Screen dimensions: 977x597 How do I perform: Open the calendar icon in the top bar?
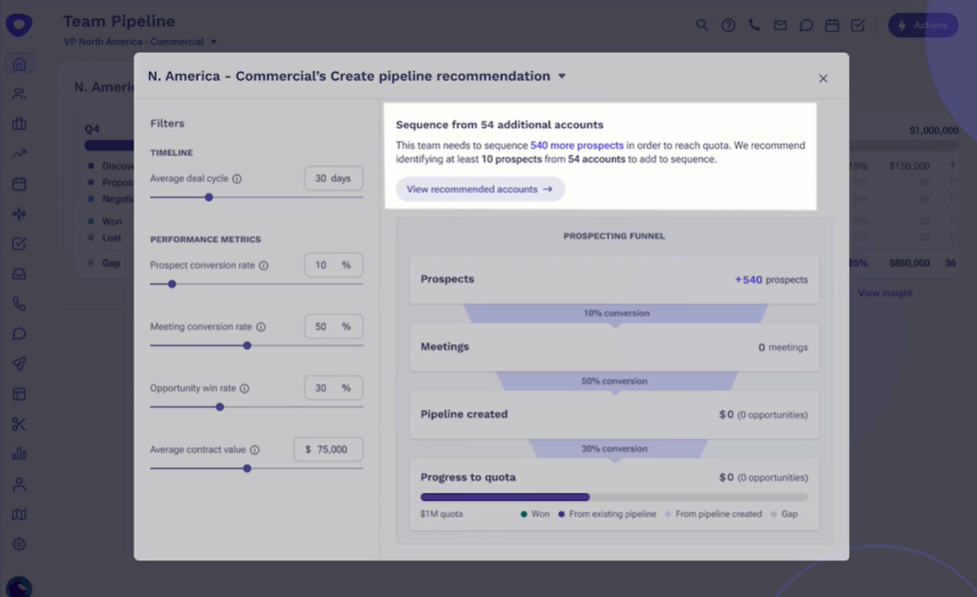coord(832,25)
